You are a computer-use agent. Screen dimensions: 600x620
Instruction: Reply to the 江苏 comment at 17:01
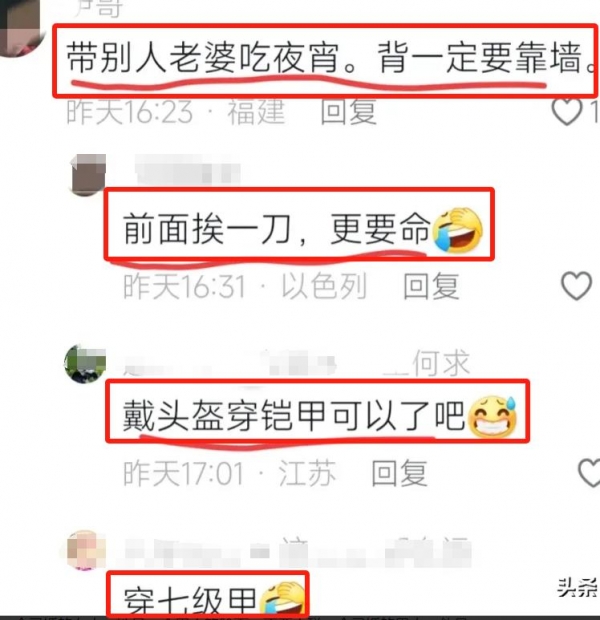click(x=399, y=473)
